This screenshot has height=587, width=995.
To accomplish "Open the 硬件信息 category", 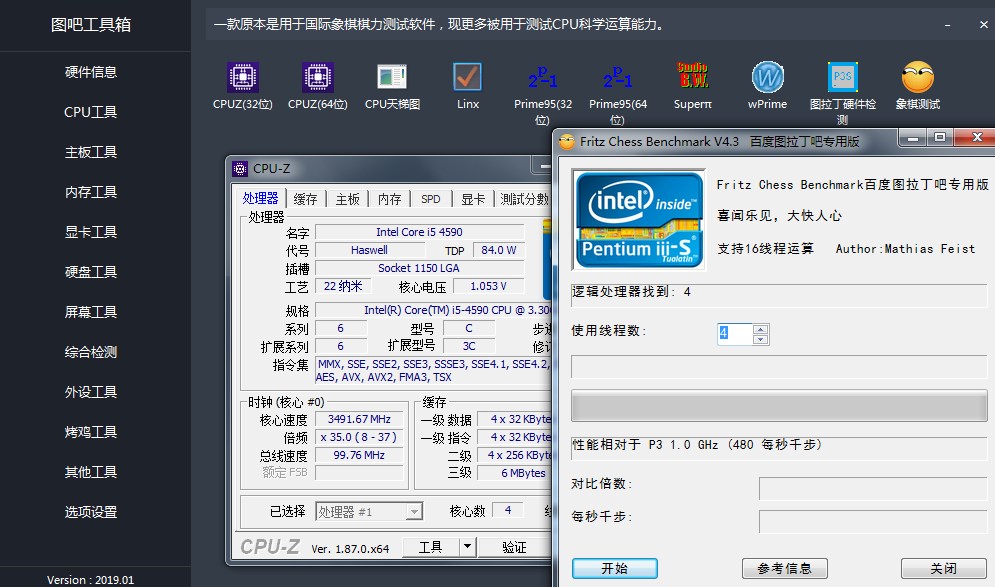I will pos(91,72).
